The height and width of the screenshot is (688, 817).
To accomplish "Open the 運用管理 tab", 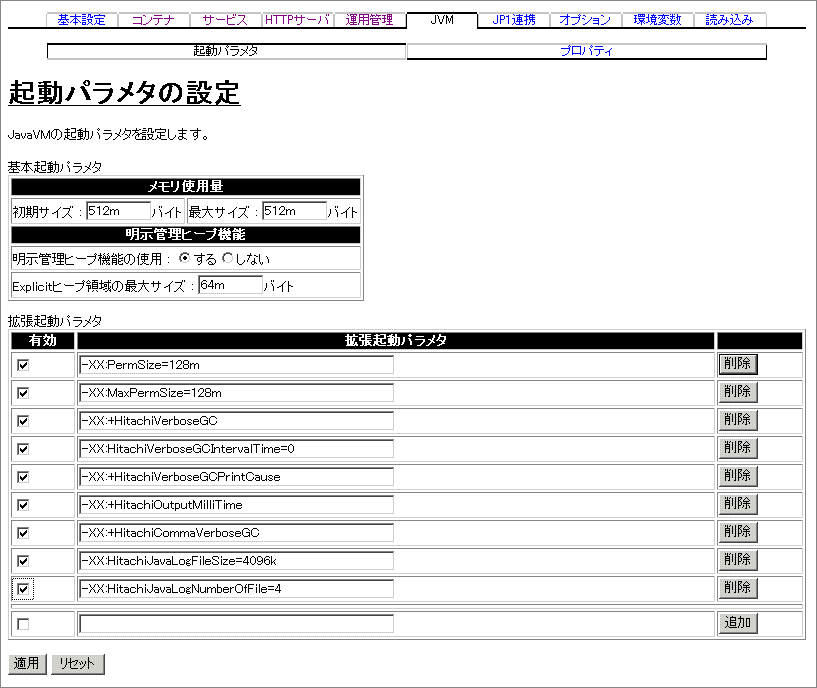I will [x=370, y=19].
